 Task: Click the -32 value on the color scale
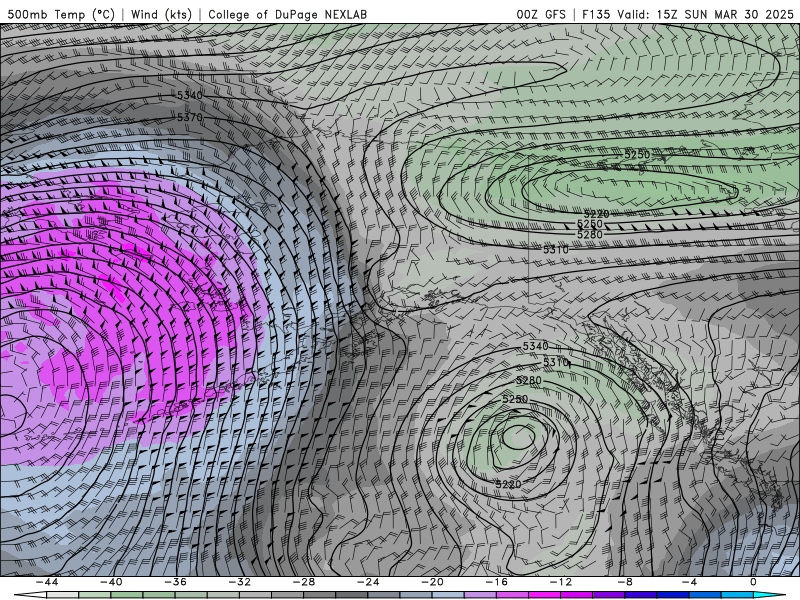(240, 582)
